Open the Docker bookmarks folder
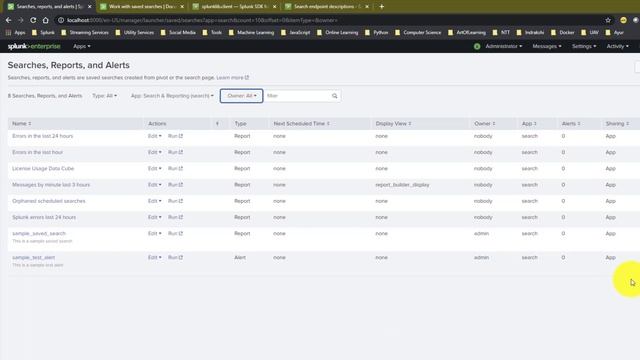The width and height of the screenshot is (640, 360). point(563,32)
